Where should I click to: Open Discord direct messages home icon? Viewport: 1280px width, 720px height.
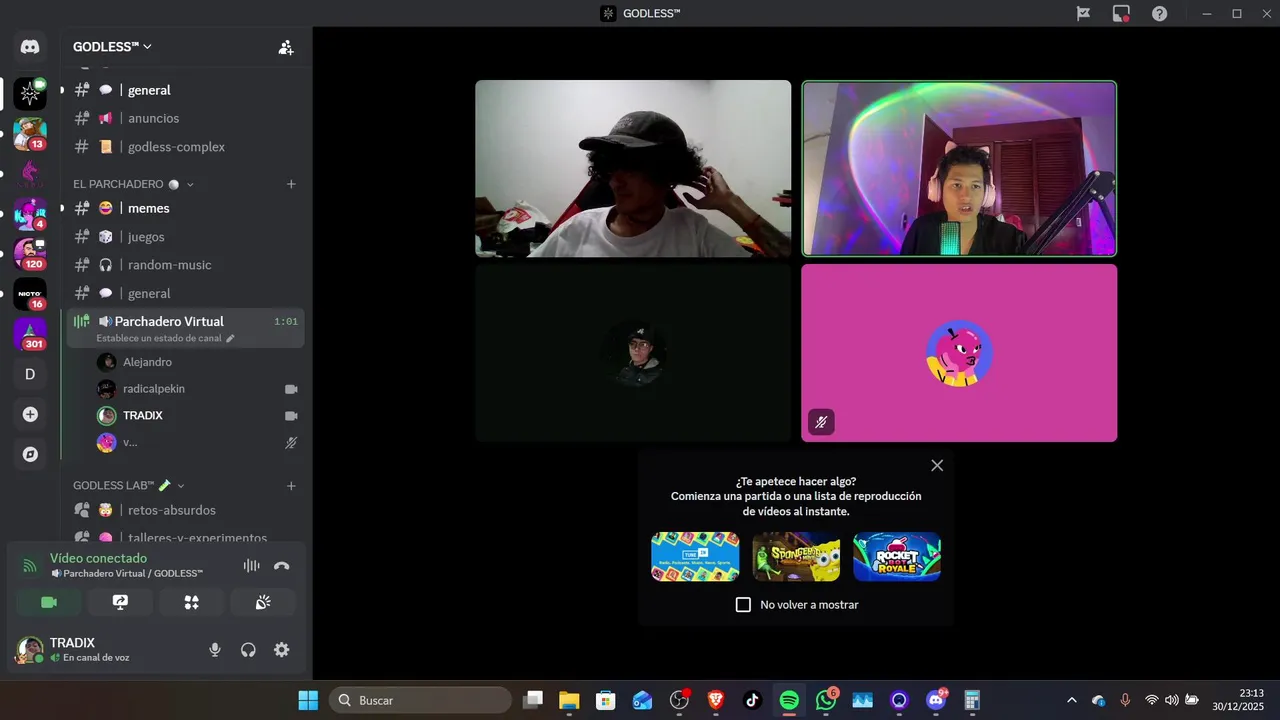tap(30, 47)
